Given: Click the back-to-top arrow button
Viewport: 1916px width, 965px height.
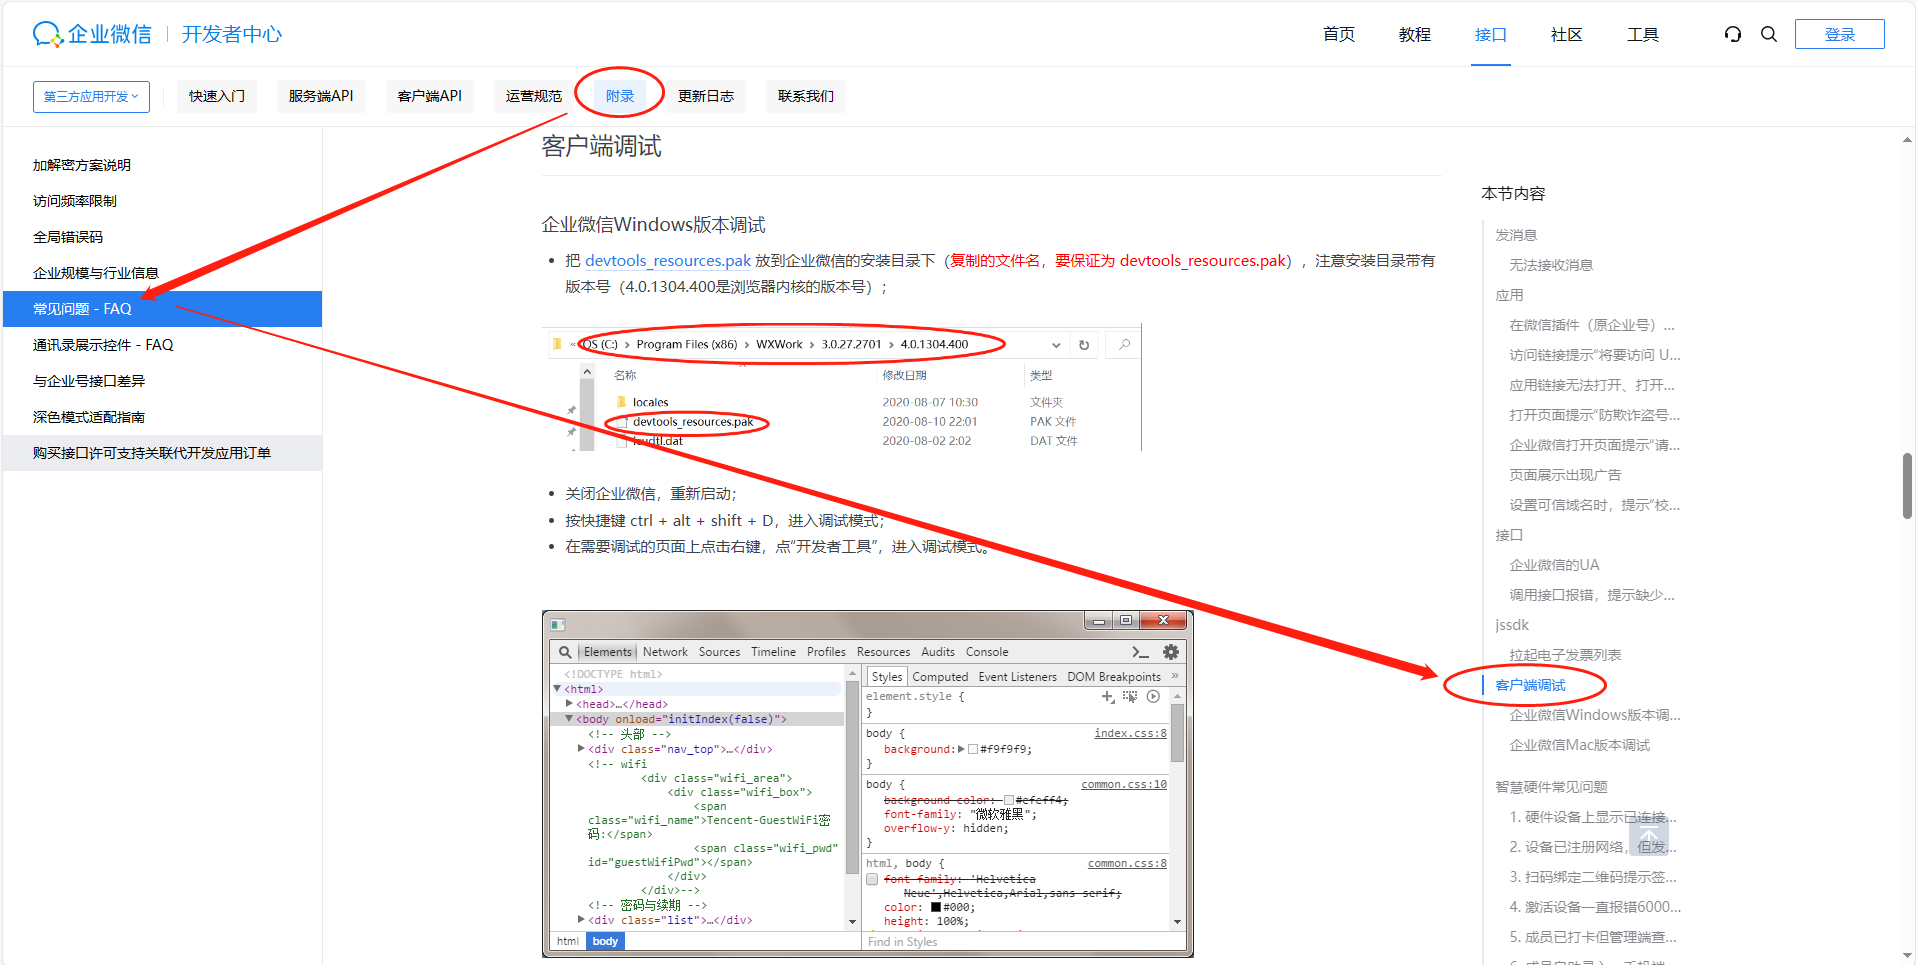Looking at the screenshot, I should (1648, 836).
